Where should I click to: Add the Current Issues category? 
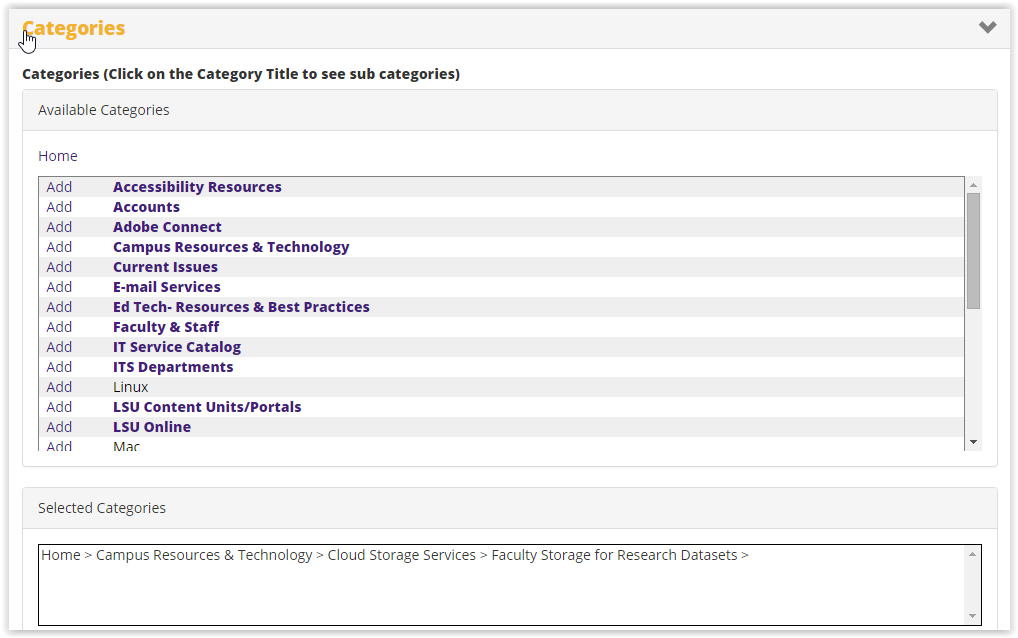click(x=59, y=267)
